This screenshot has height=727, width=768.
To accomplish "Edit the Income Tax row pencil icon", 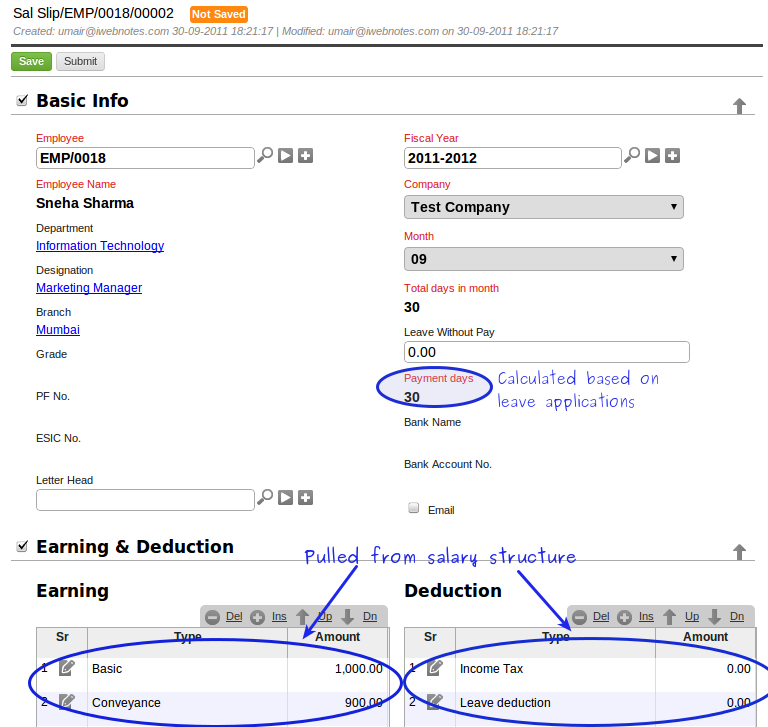I will [434, 668].
